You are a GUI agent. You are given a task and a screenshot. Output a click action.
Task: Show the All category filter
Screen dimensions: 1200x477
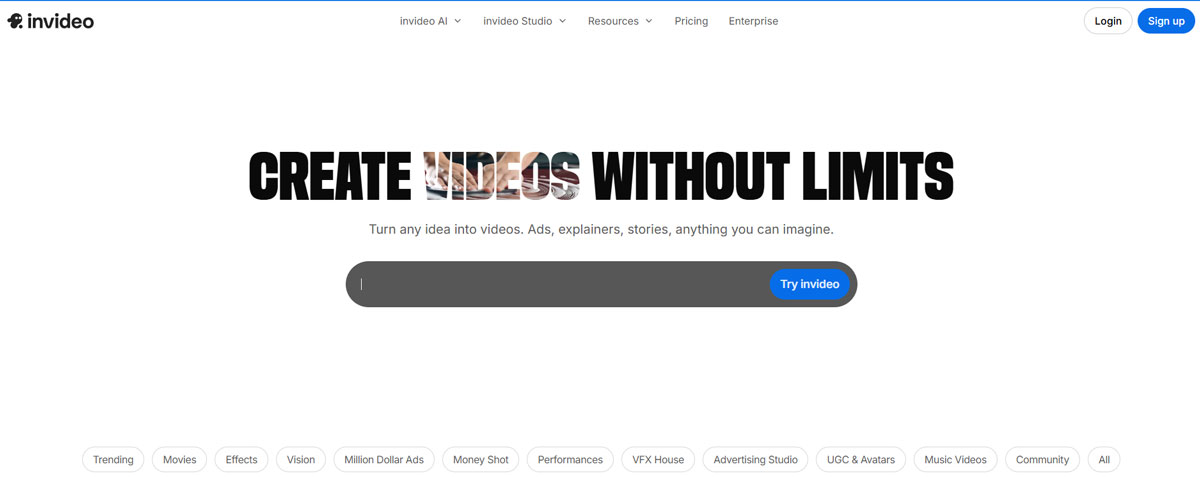coord(1104,460)
